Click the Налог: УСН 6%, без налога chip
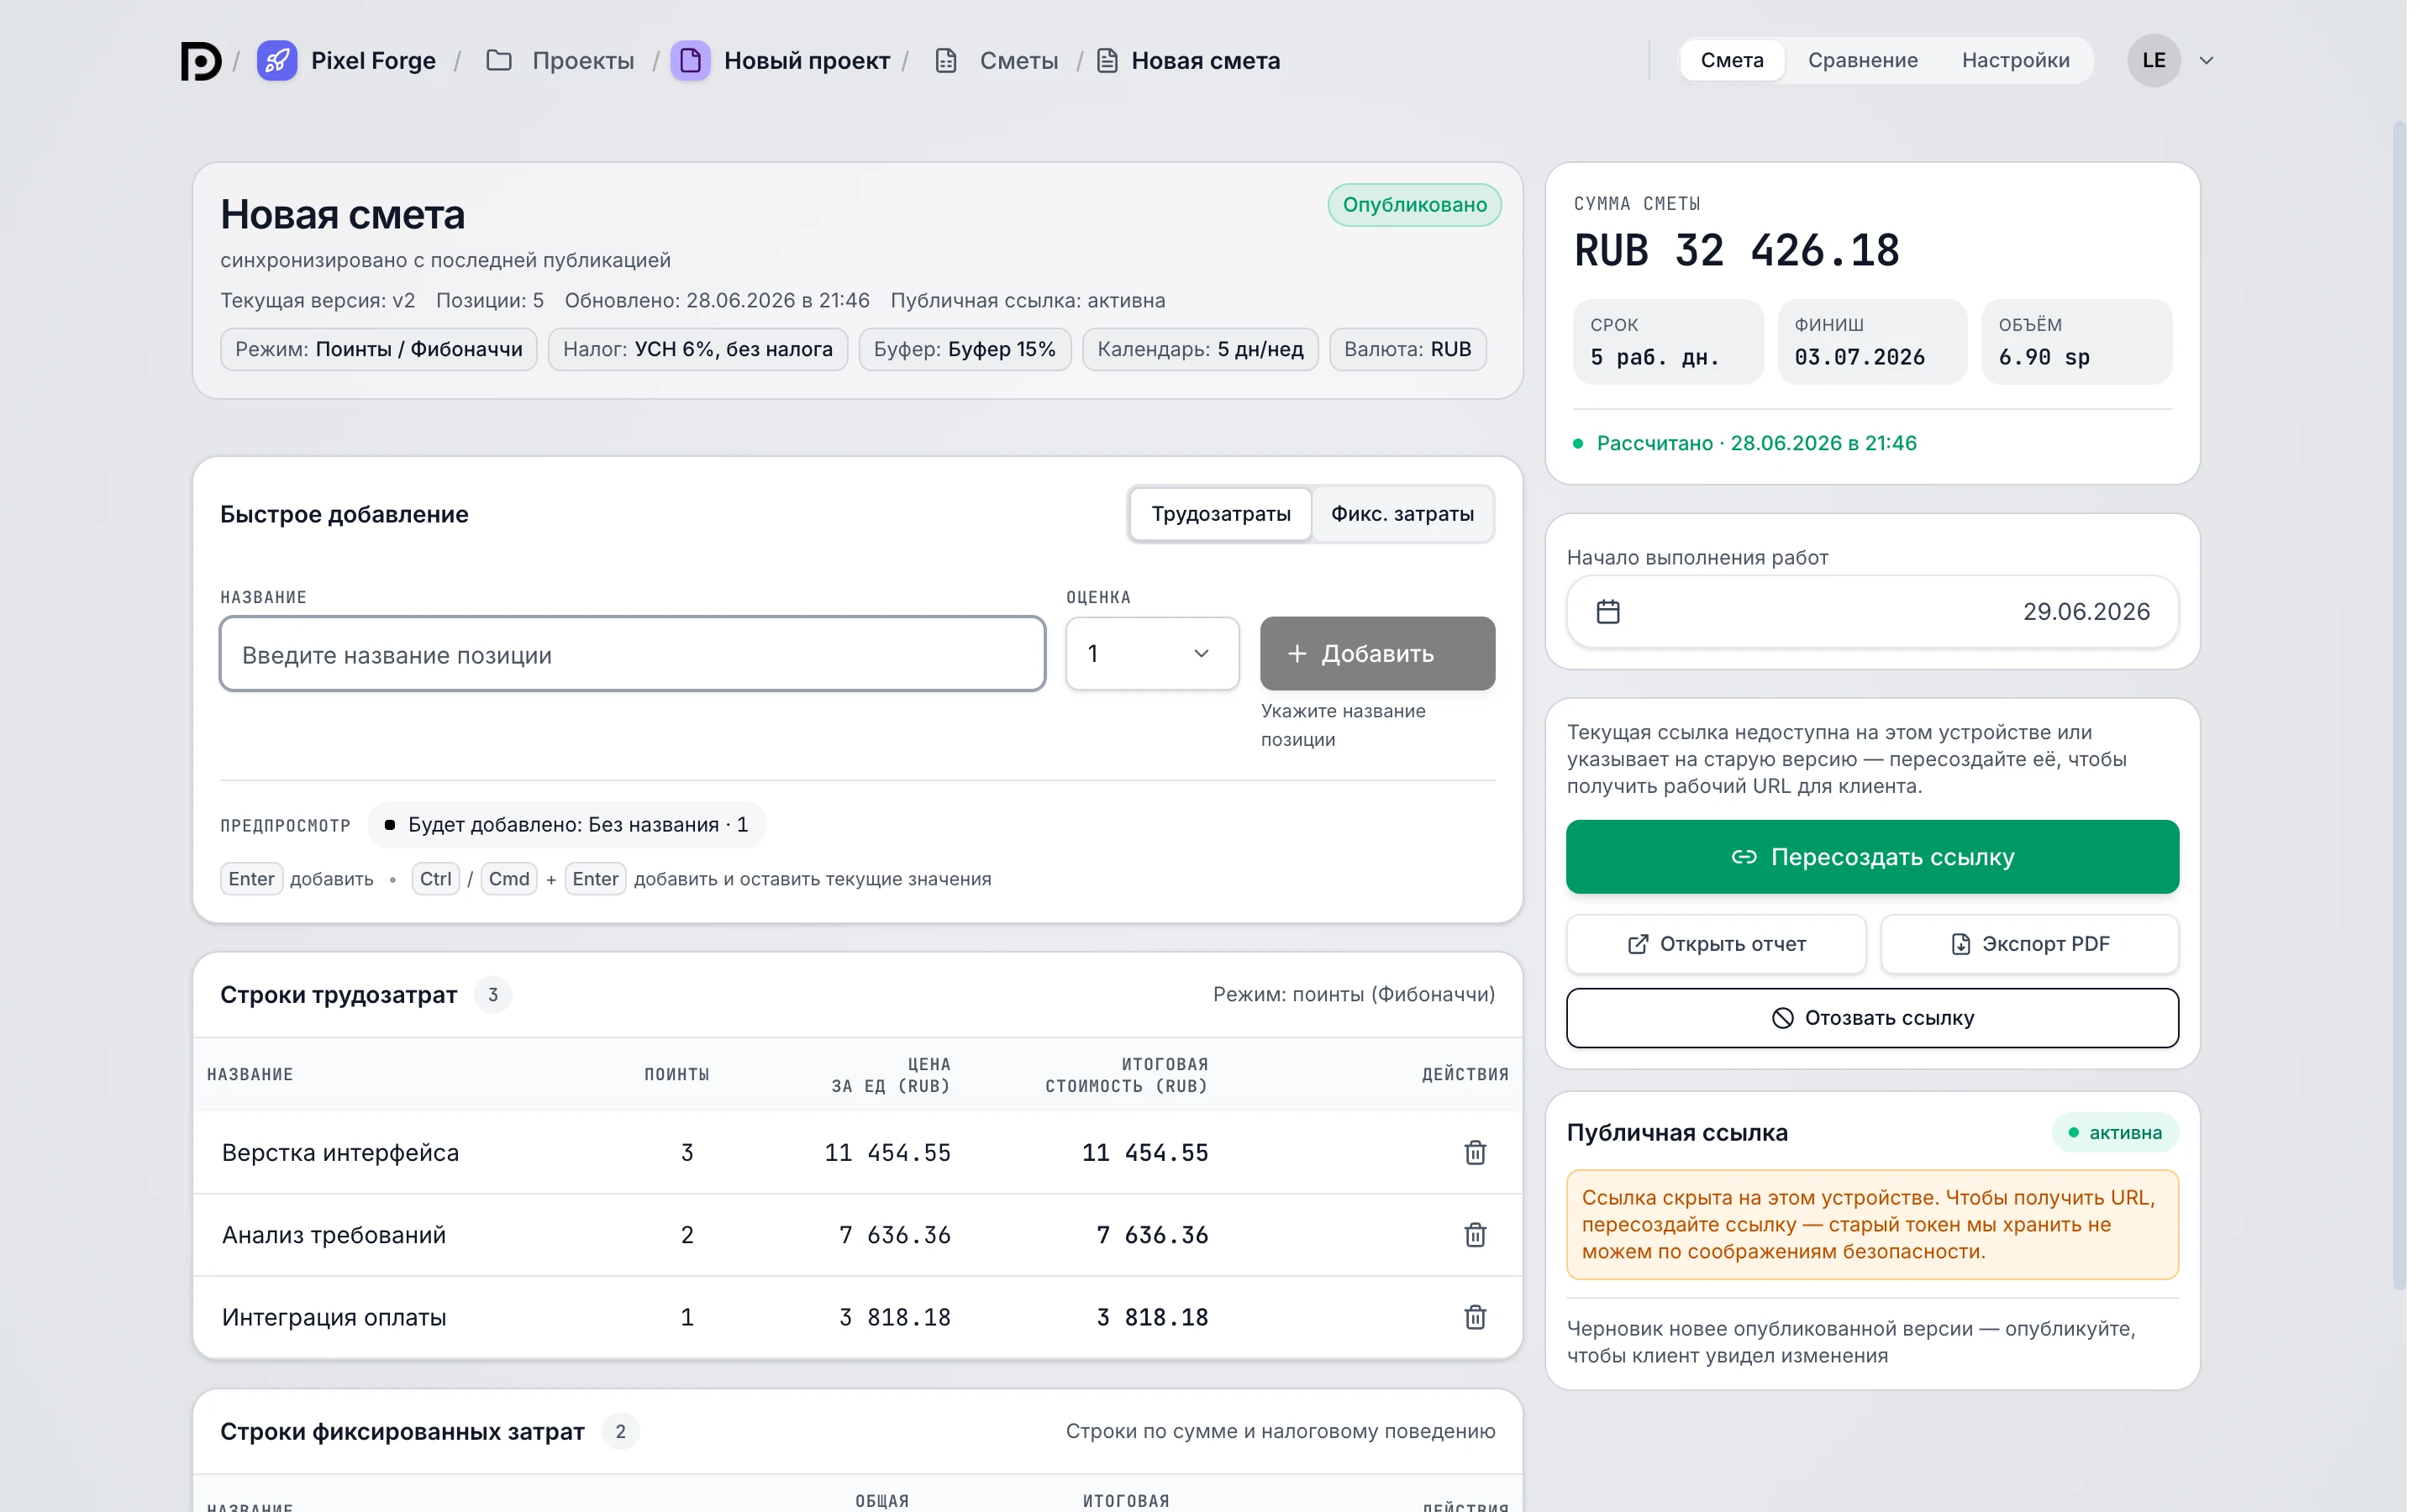 click(x=698, y=349)
